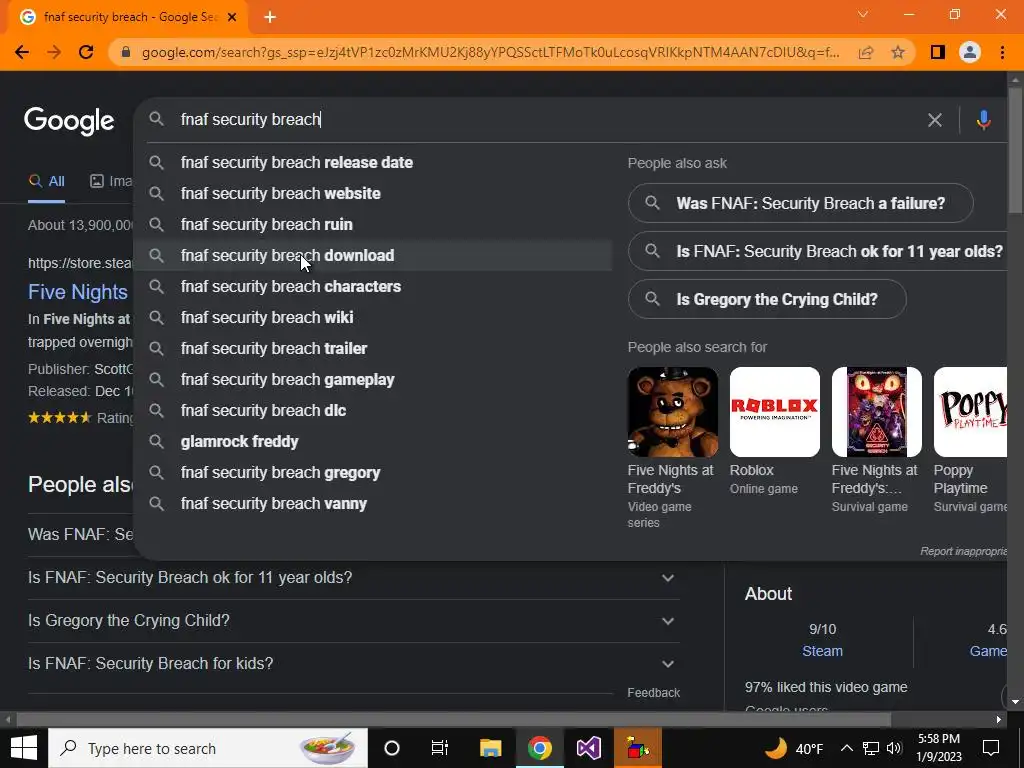The height and width of the screenshot is (768, 1024).
Task: Click the colorful blocks app icon on taskbar
Action: pos(638,748)
